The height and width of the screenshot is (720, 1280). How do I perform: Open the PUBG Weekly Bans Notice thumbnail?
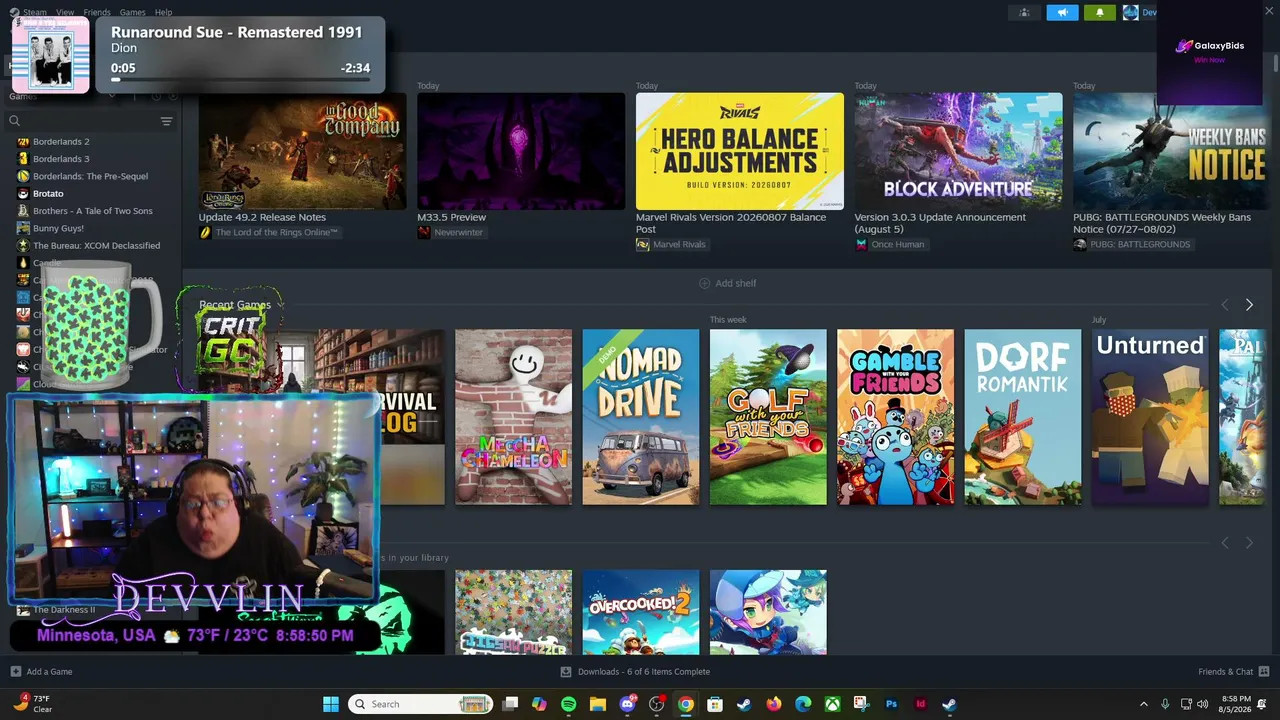pos(1170,151)
